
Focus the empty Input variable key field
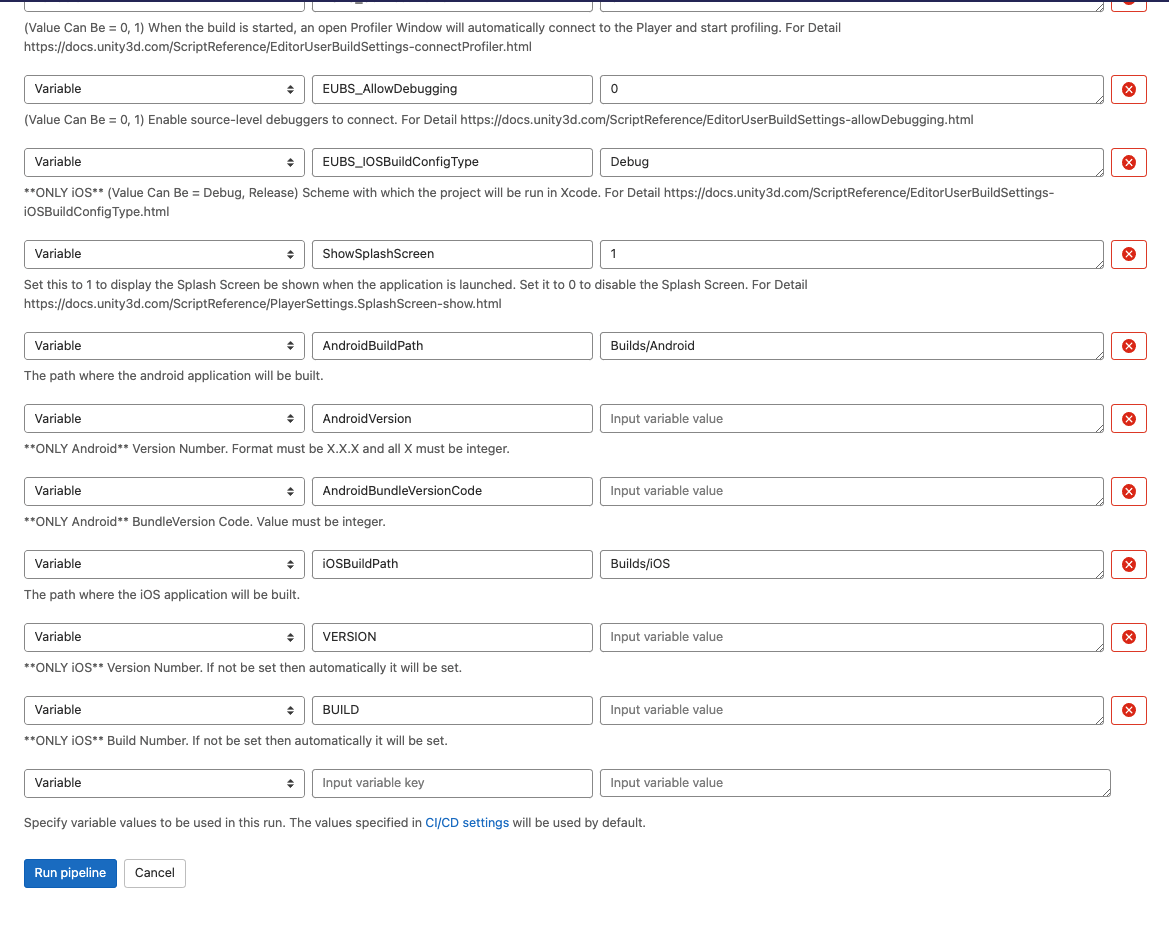click(x=452, y=784)
